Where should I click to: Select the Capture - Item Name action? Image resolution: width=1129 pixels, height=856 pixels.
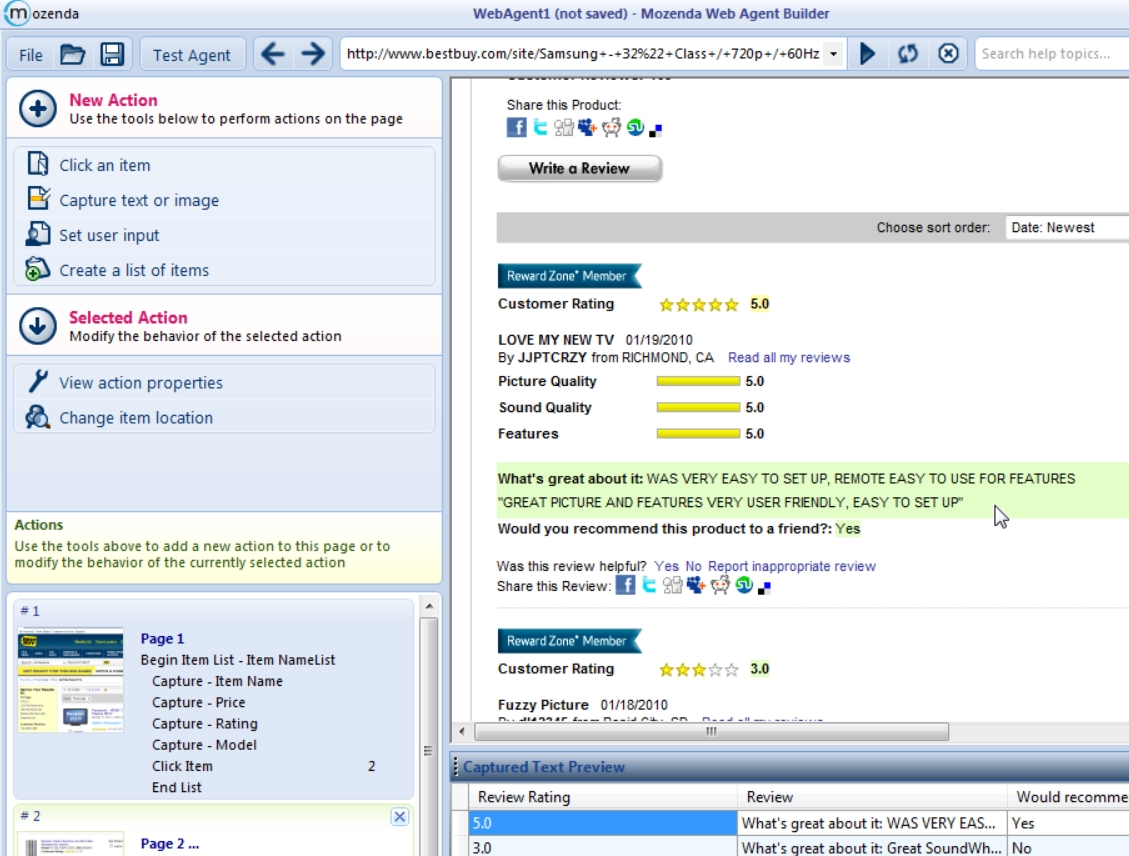tap(217, 681)
